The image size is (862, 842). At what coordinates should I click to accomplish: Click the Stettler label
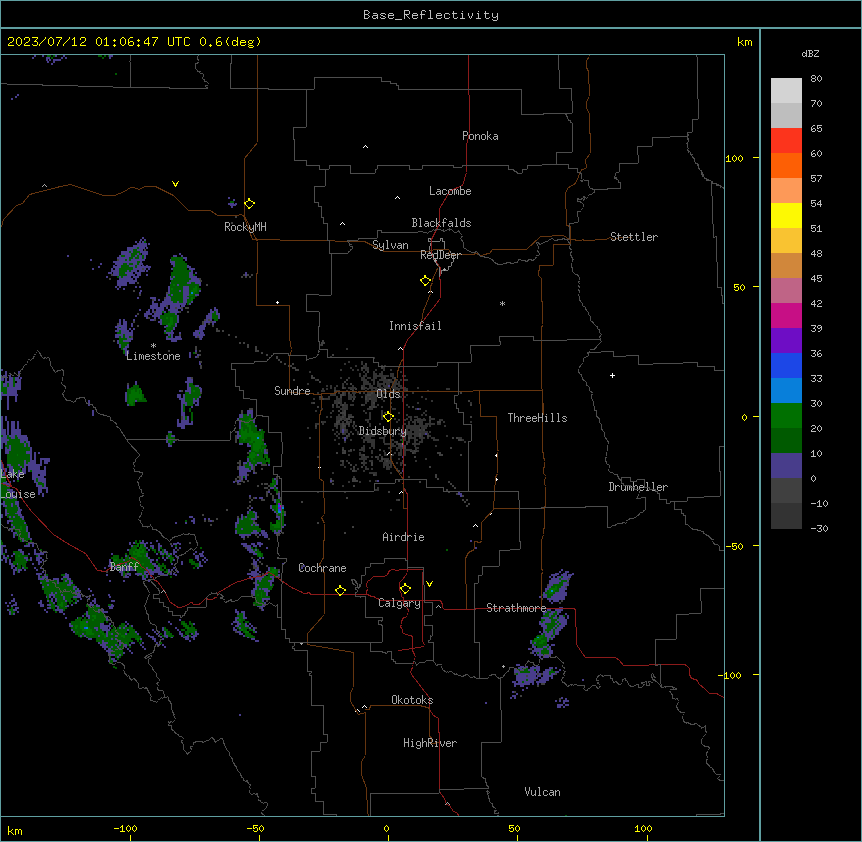coord(634,237)
